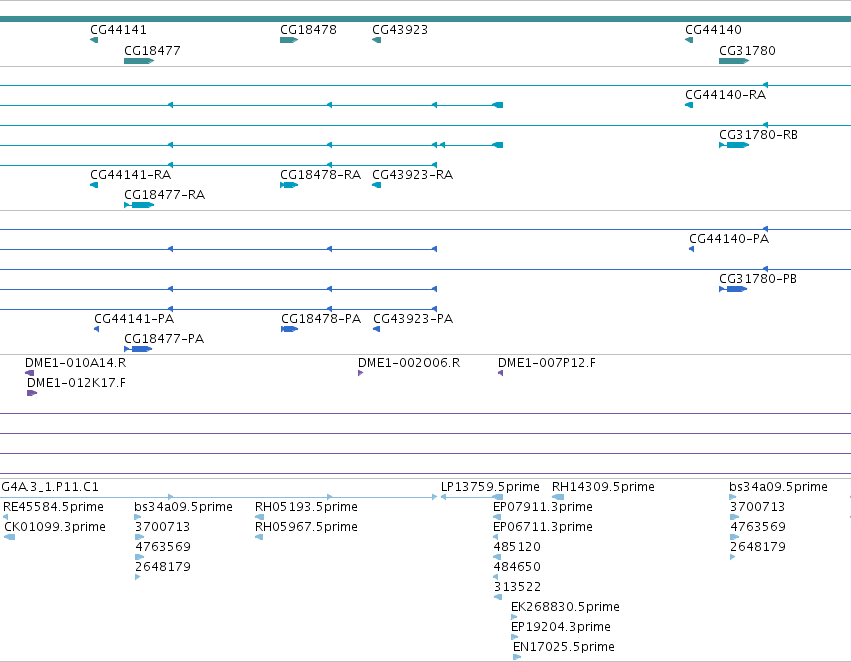Select the CG44140-PA protein glyph
Image resolution: width=851 pixels, height=662 pixels.
tap(691, 249)
